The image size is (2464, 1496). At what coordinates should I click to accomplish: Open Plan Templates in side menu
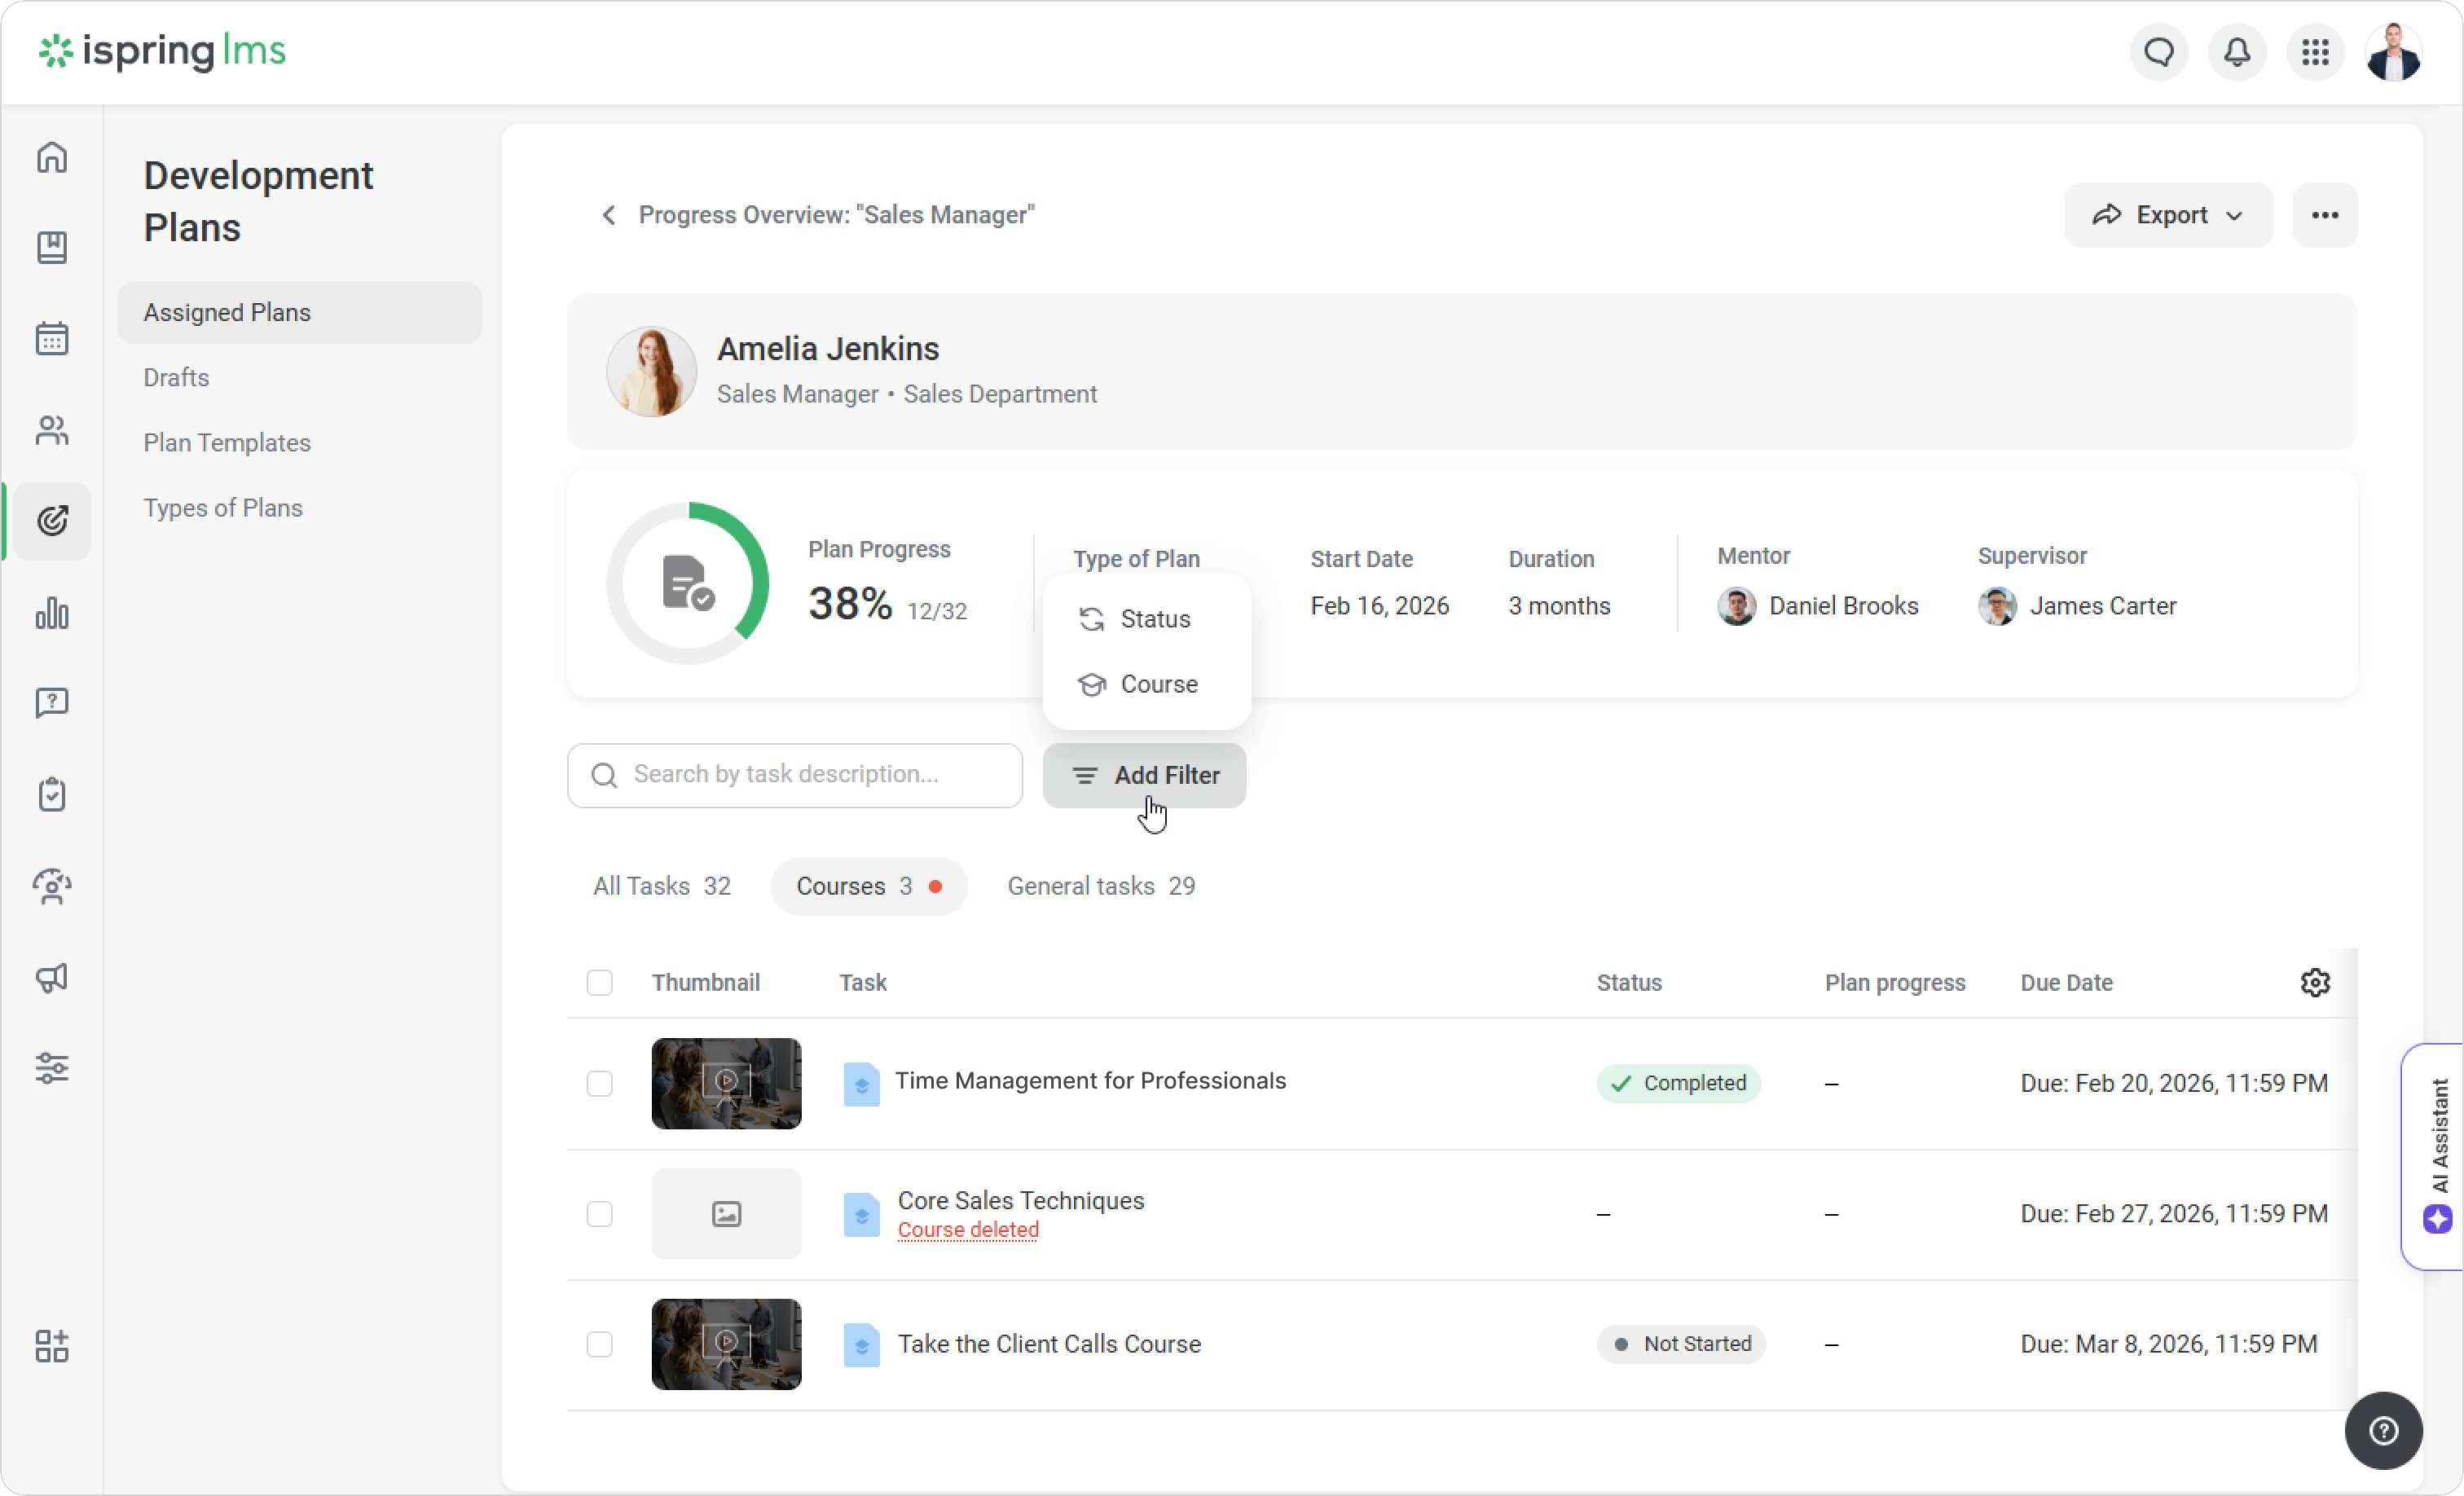coord(227,443)
